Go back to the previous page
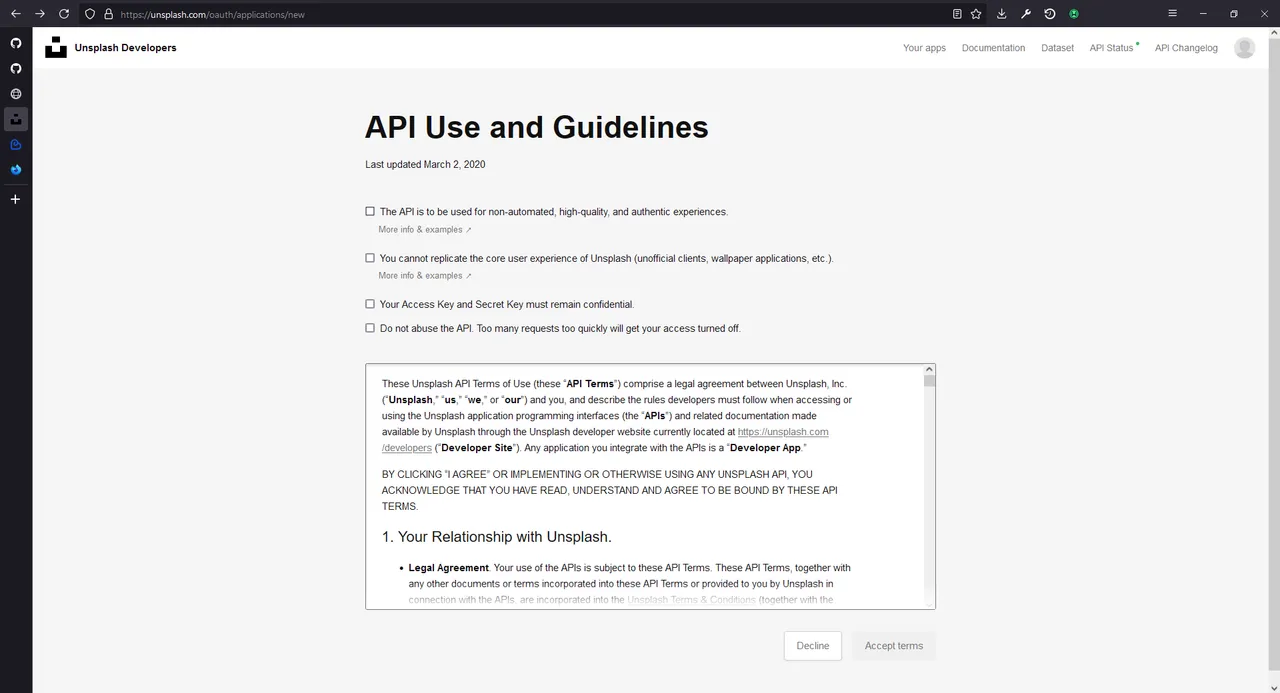The height and width of the screenshot is (693, 1280). click(15, 14)
